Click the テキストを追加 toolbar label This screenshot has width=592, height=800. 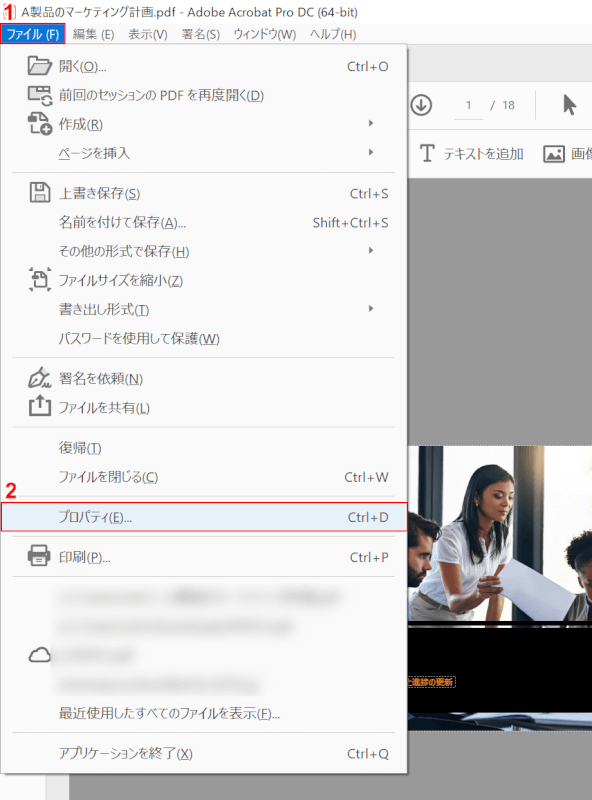483,154
